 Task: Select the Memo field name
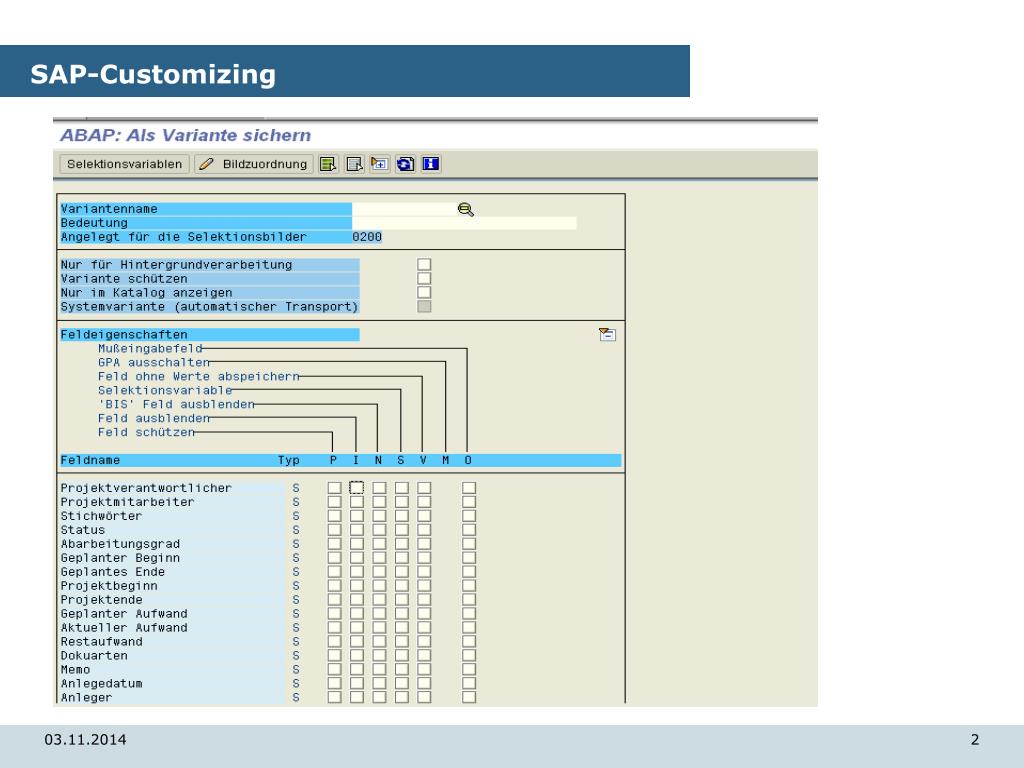pos(75,669)
